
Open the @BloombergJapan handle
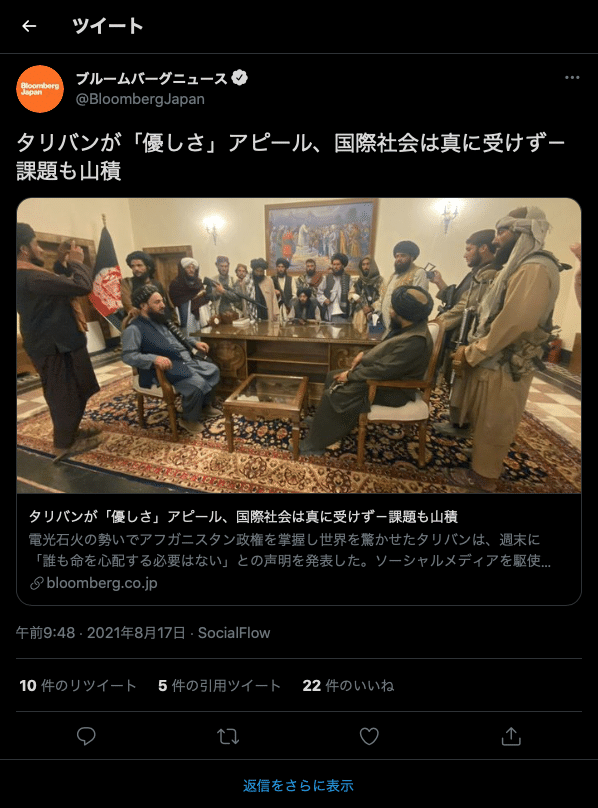pos(140,99)
